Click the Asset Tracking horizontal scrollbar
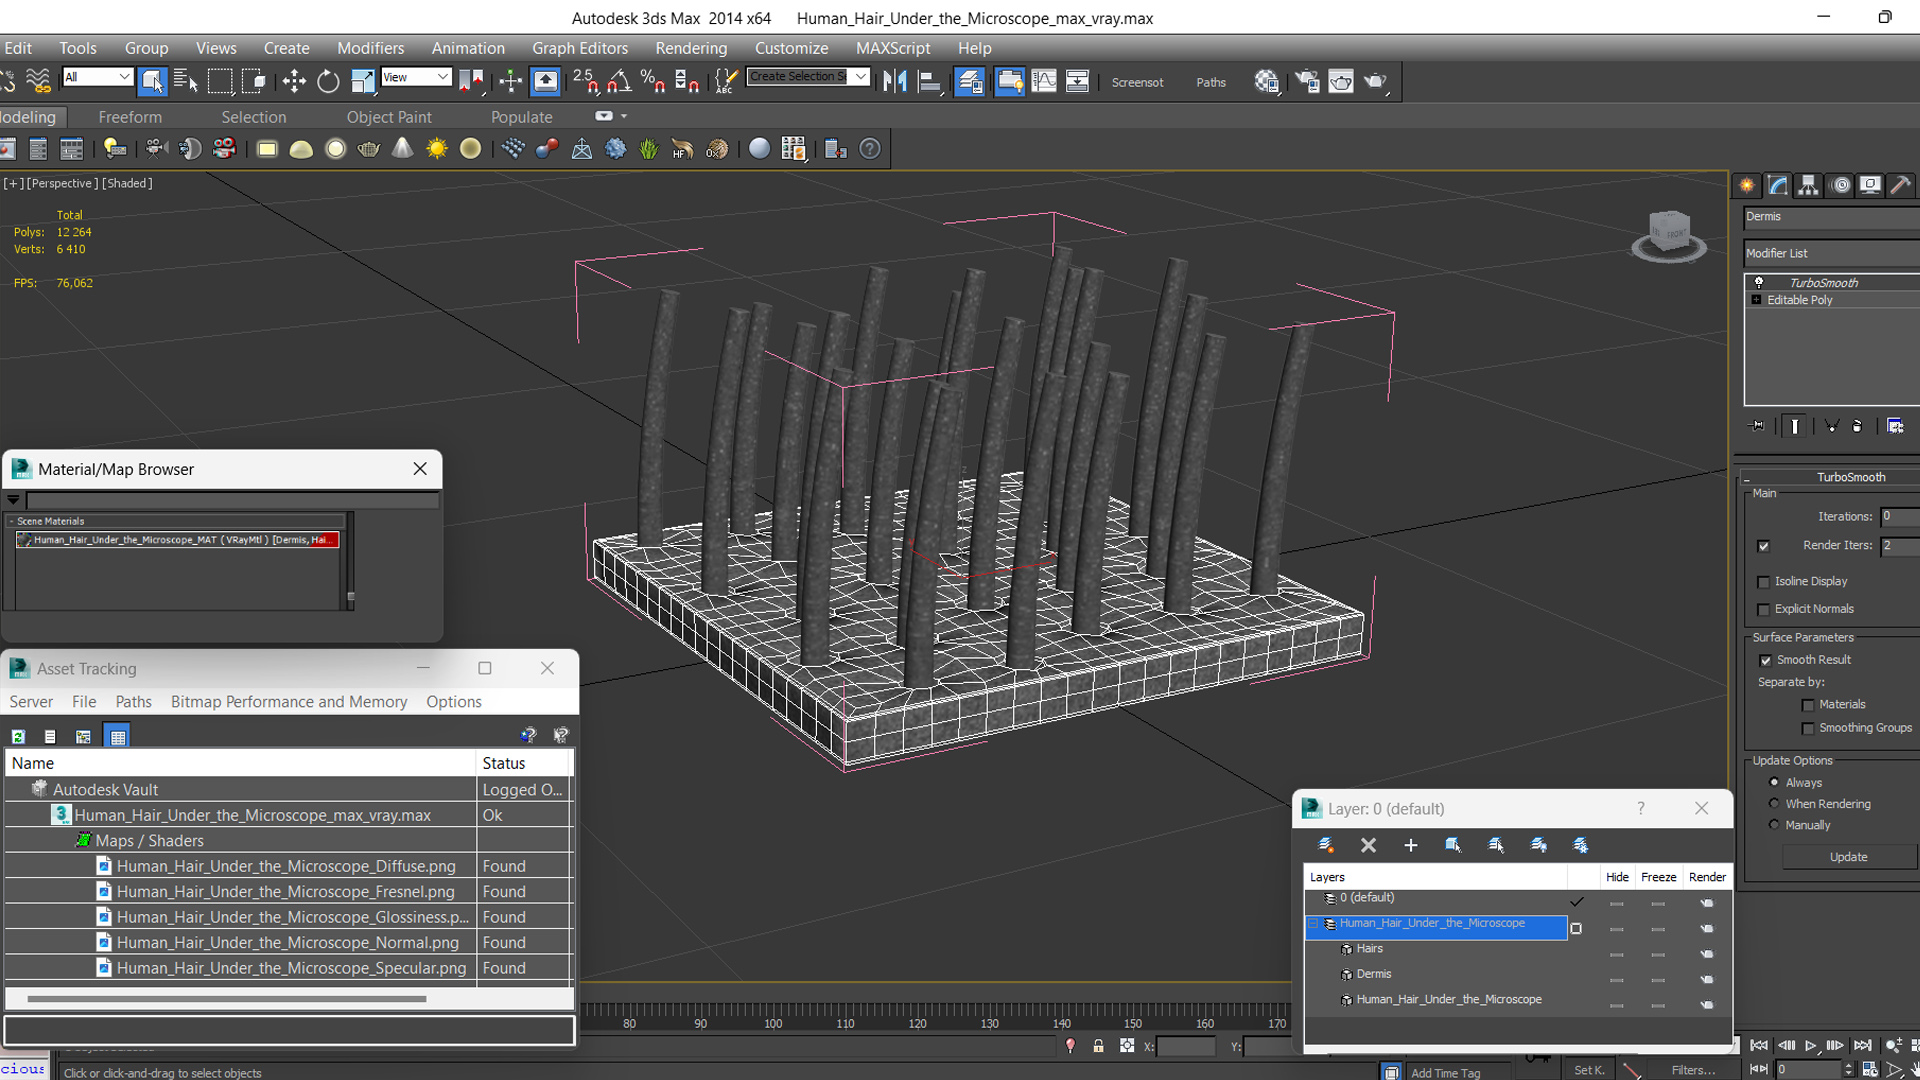This screenshot has width=1920, height=1080. pos(227,998)
